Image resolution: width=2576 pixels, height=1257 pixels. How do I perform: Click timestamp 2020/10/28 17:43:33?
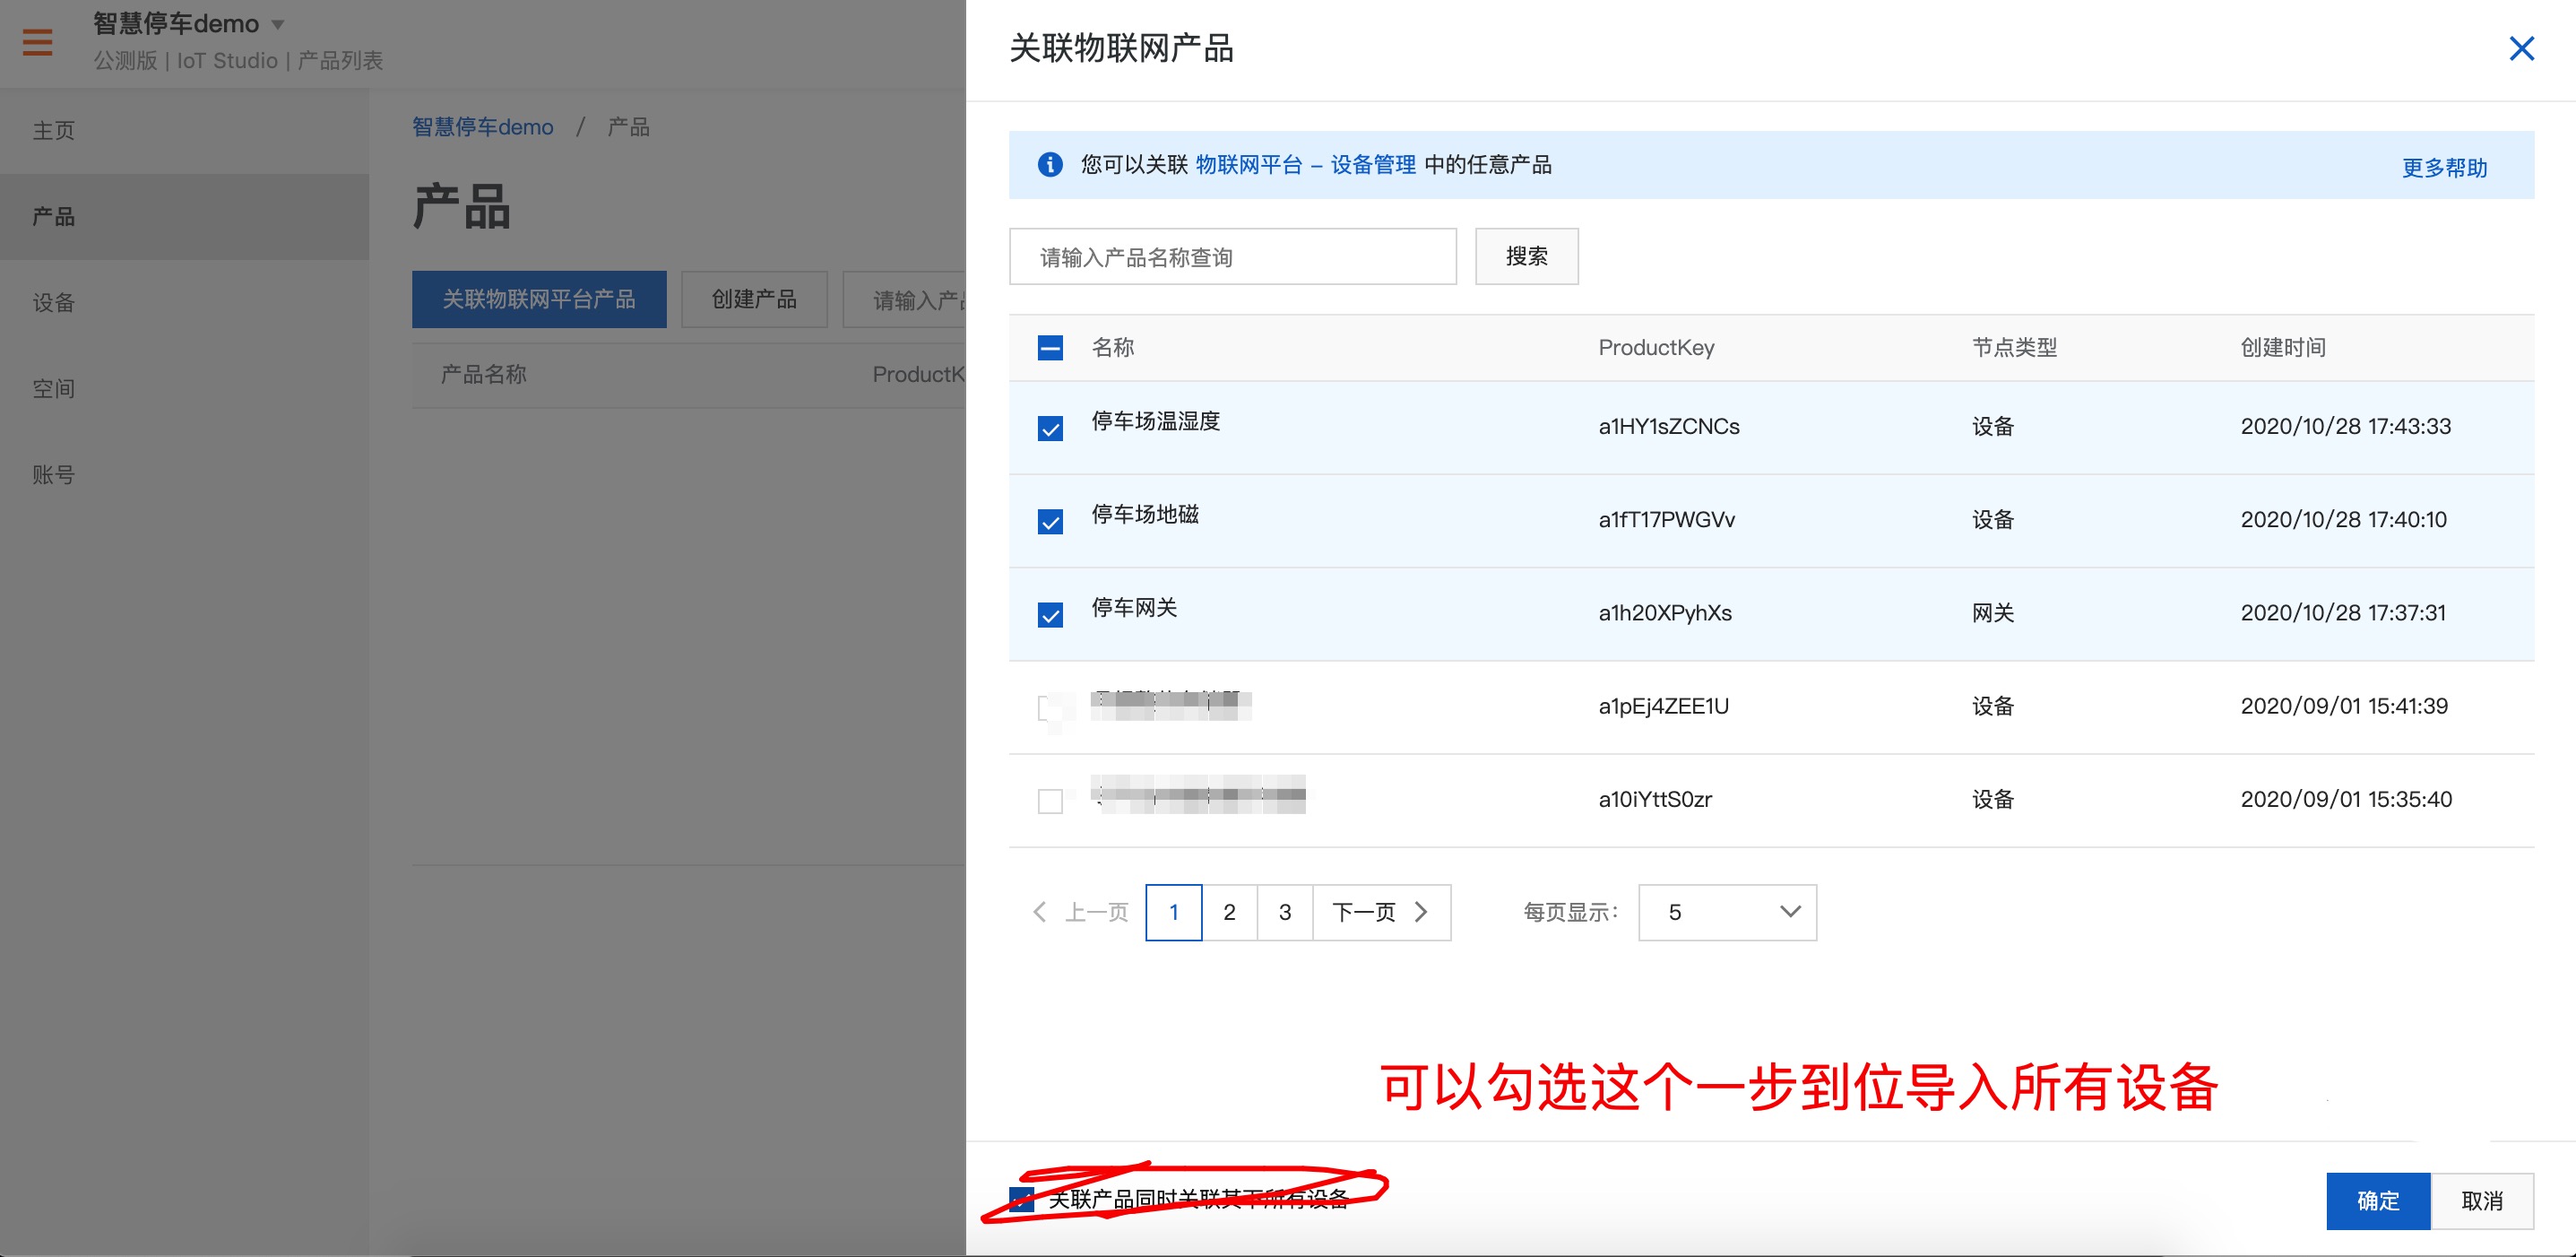pyautogui.click(x=2345, y=426)
